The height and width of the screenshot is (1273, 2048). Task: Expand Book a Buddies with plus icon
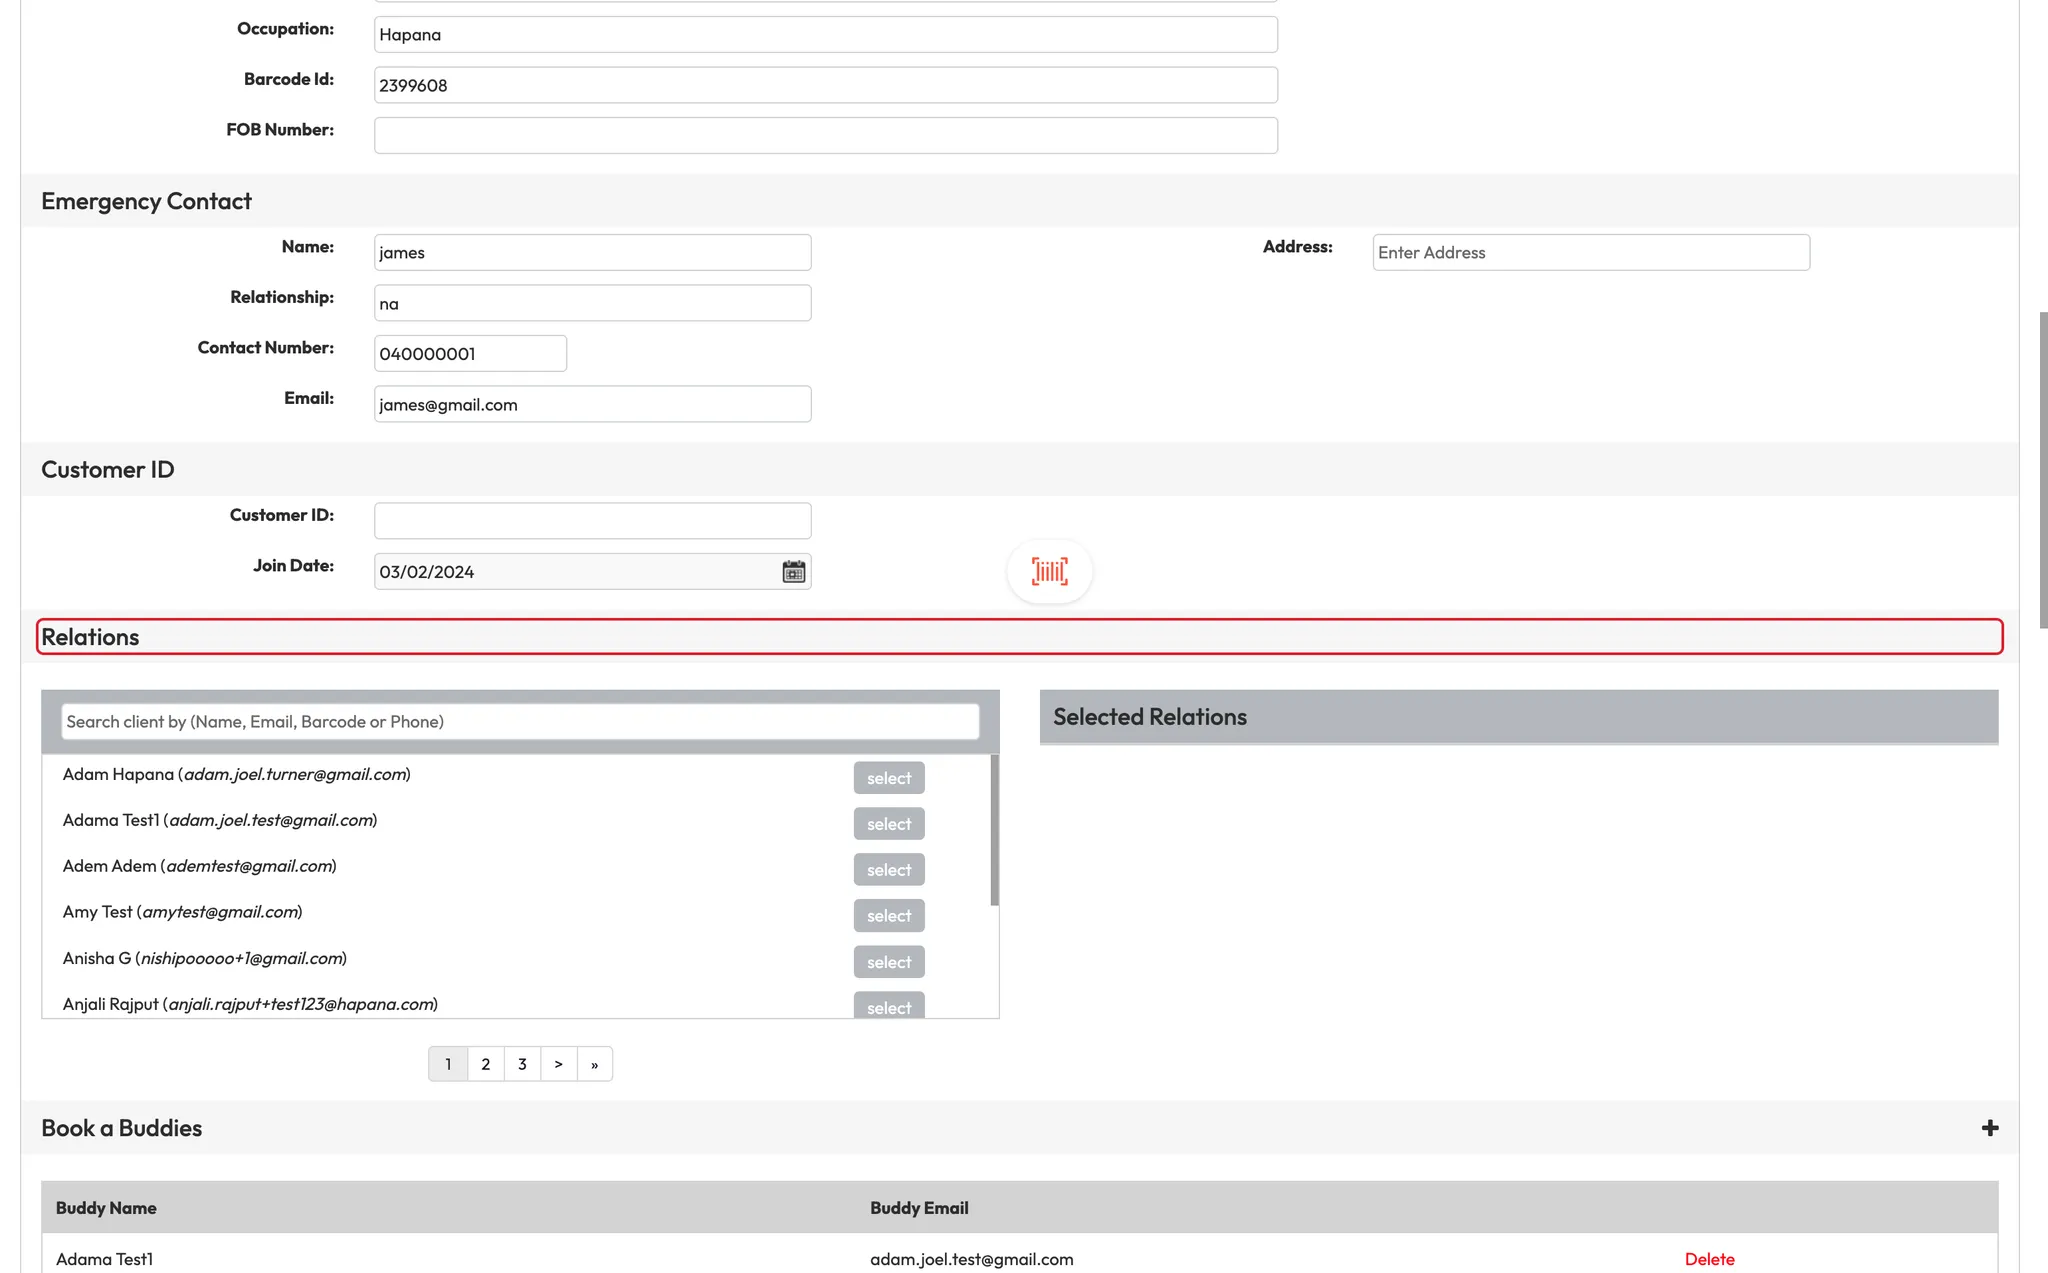pyautogui.click(x=1989, y=1128)
